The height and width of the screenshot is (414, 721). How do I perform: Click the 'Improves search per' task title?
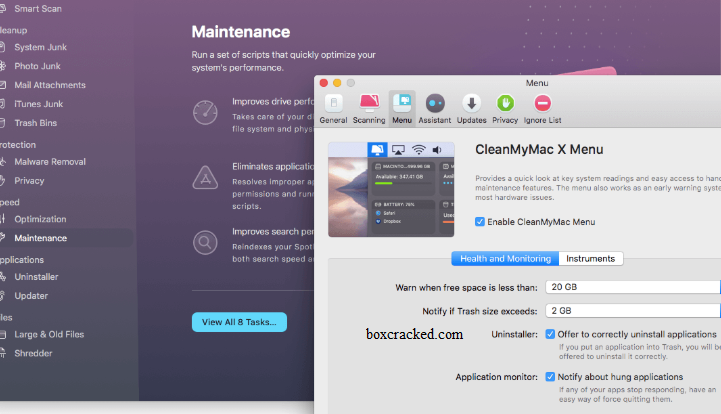point(273,231)
